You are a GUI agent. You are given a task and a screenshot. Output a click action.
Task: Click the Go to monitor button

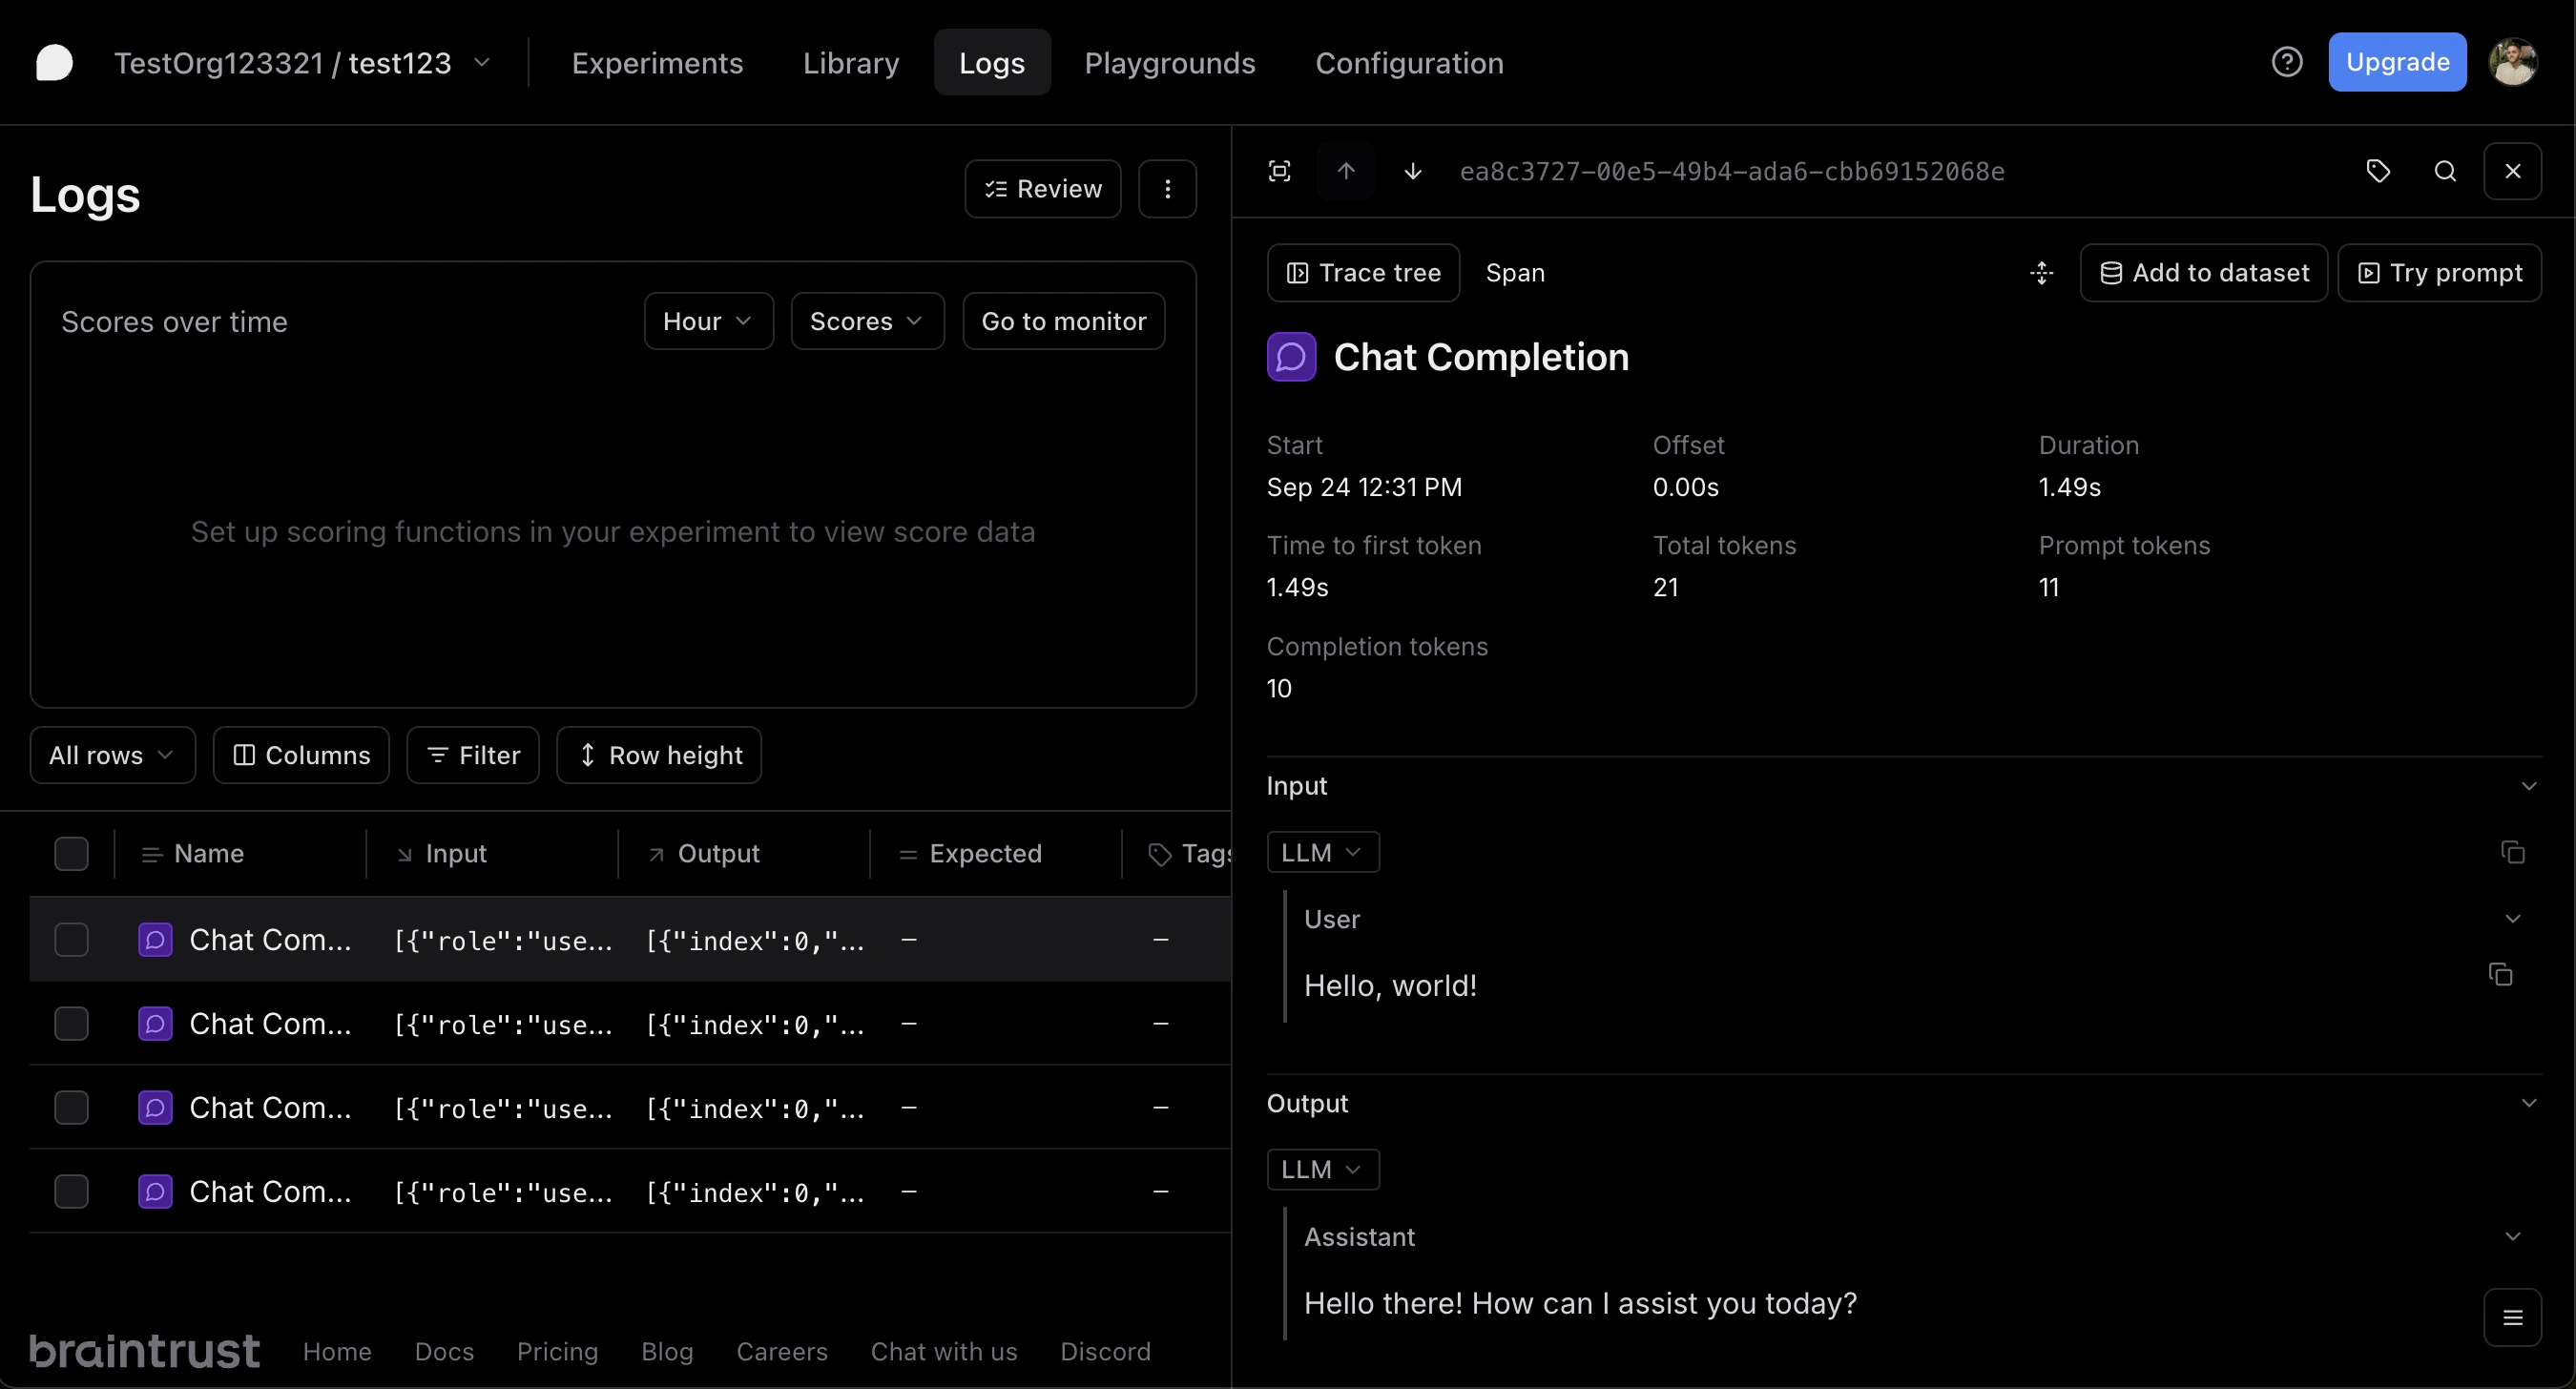(x=1063, y=321)
